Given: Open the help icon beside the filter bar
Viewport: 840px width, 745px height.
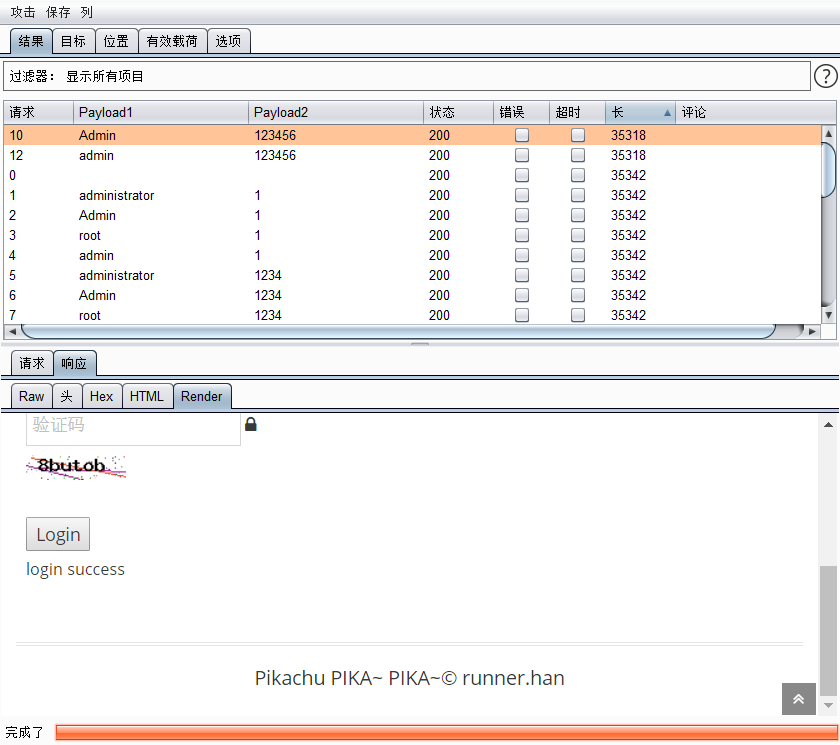Looking at the screenshot, I should click(825, 75).
